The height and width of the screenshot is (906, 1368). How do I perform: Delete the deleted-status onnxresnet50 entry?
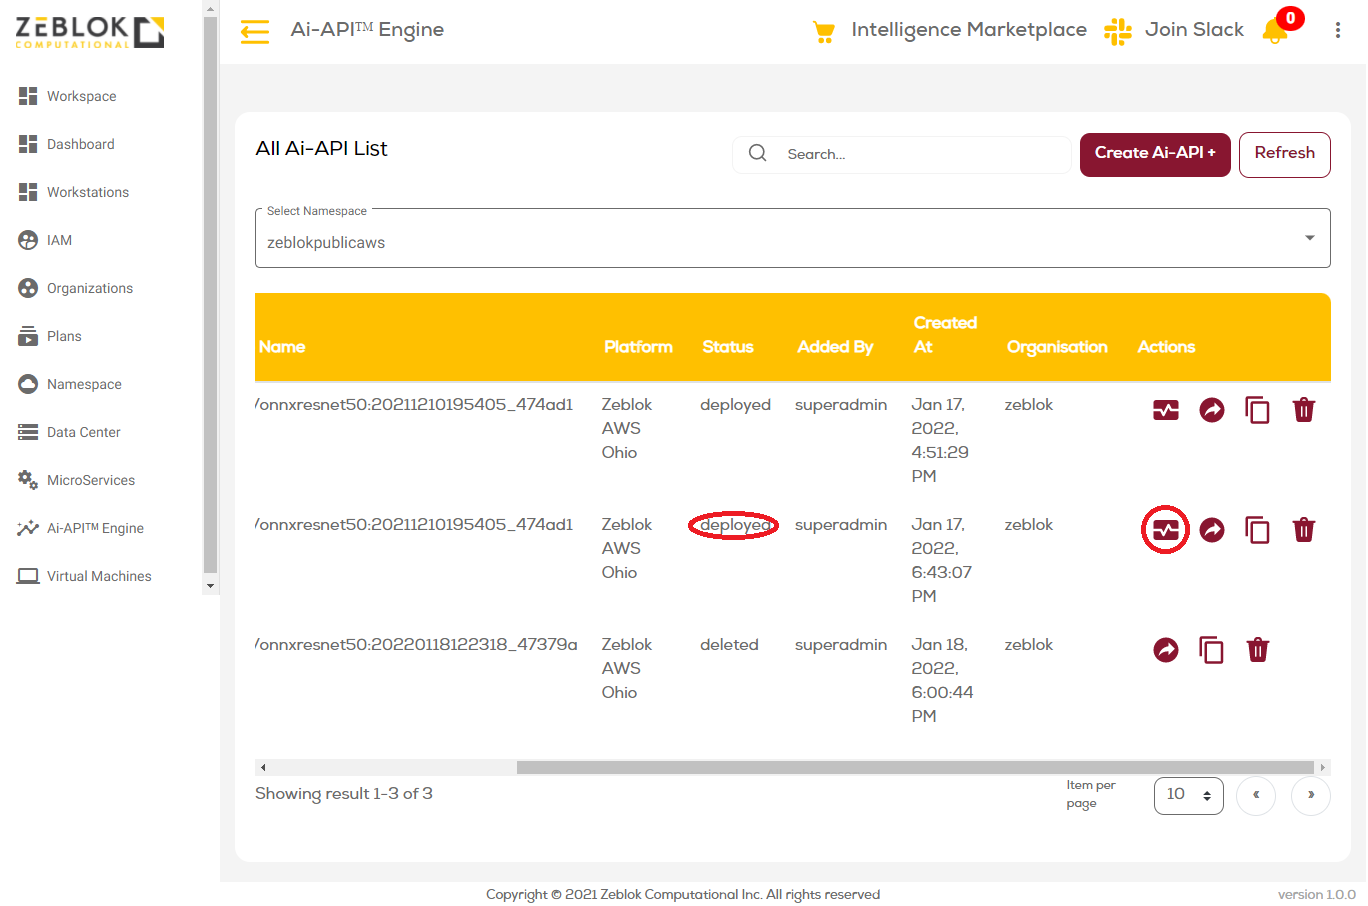click(x=1258, y=650)
